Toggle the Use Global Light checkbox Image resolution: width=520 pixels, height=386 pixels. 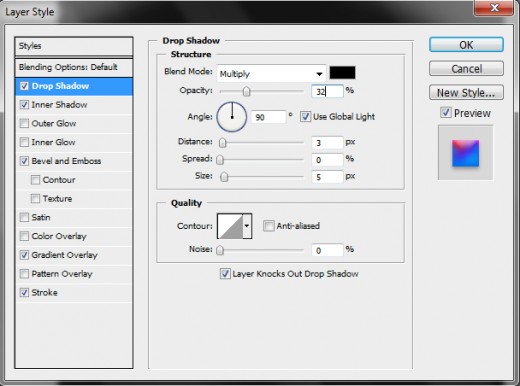[x=305, y=117]
